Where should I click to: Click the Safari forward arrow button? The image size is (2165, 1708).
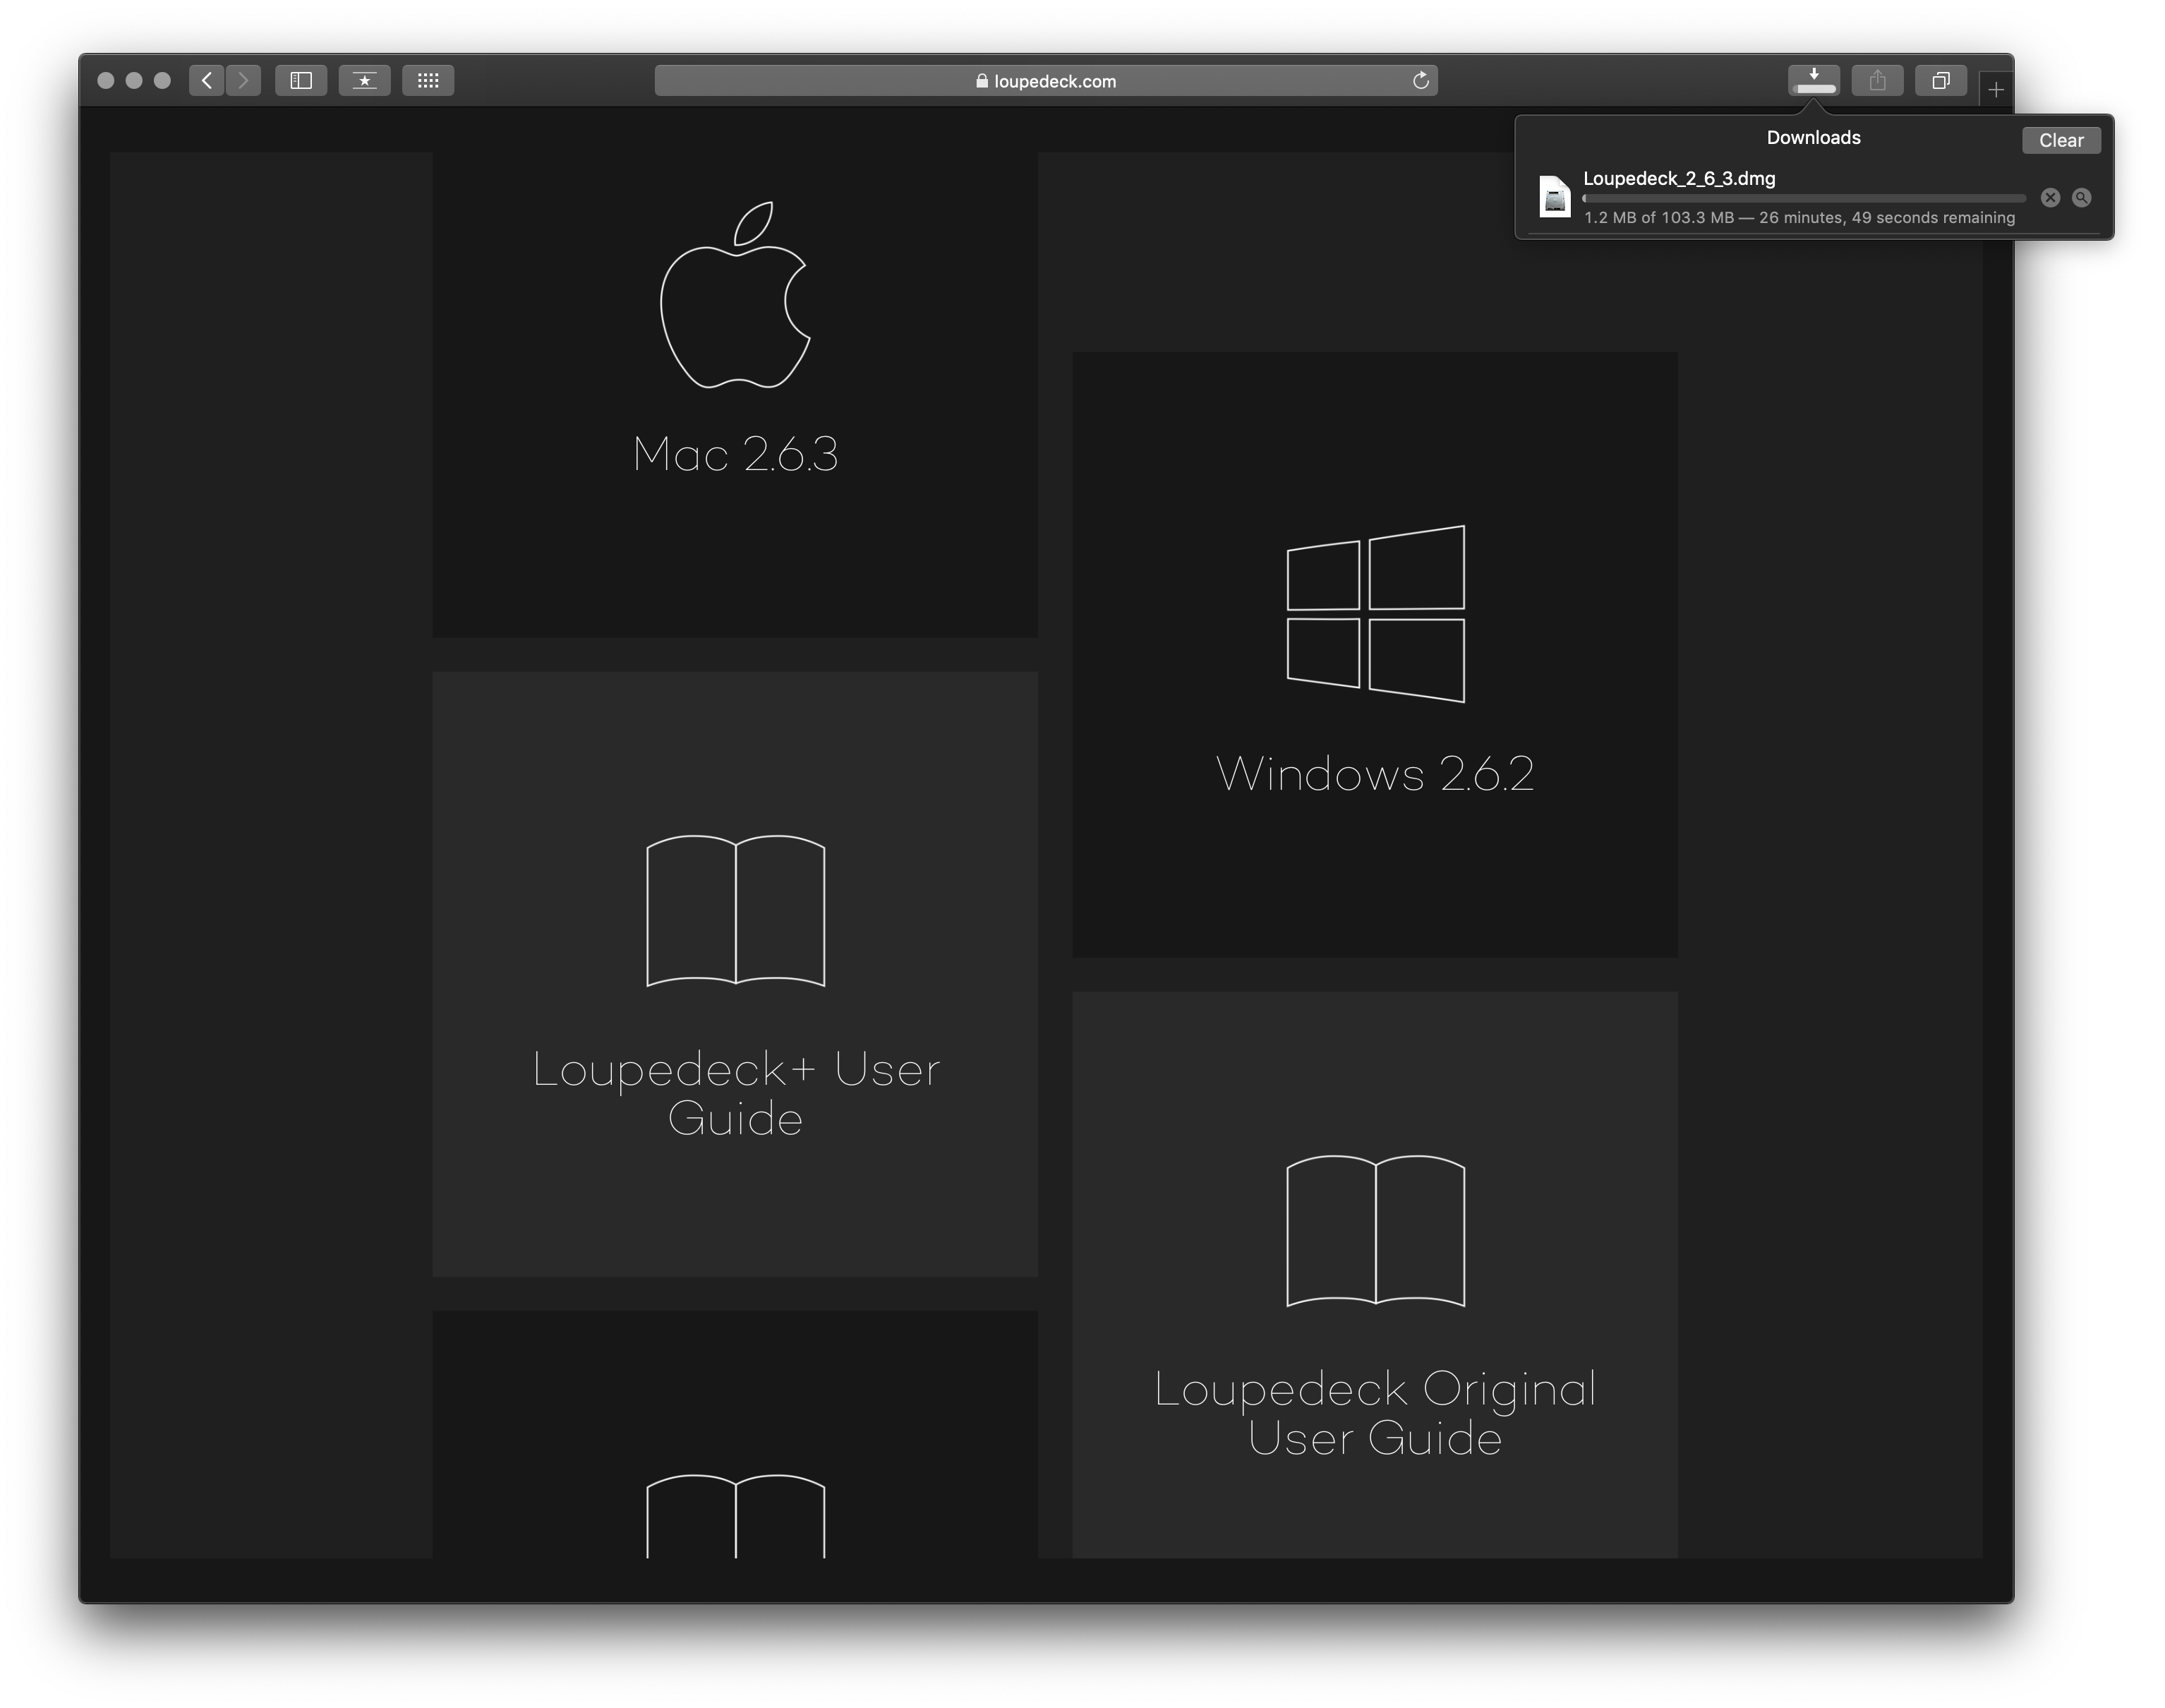(x=243, y=81)
